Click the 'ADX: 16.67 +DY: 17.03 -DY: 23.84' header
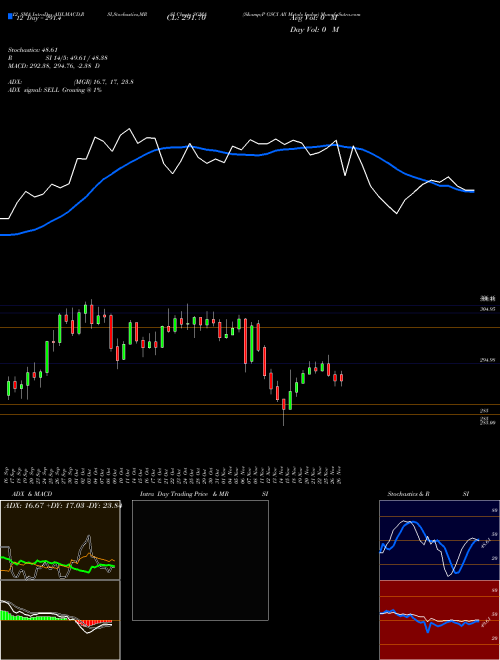 62,506
